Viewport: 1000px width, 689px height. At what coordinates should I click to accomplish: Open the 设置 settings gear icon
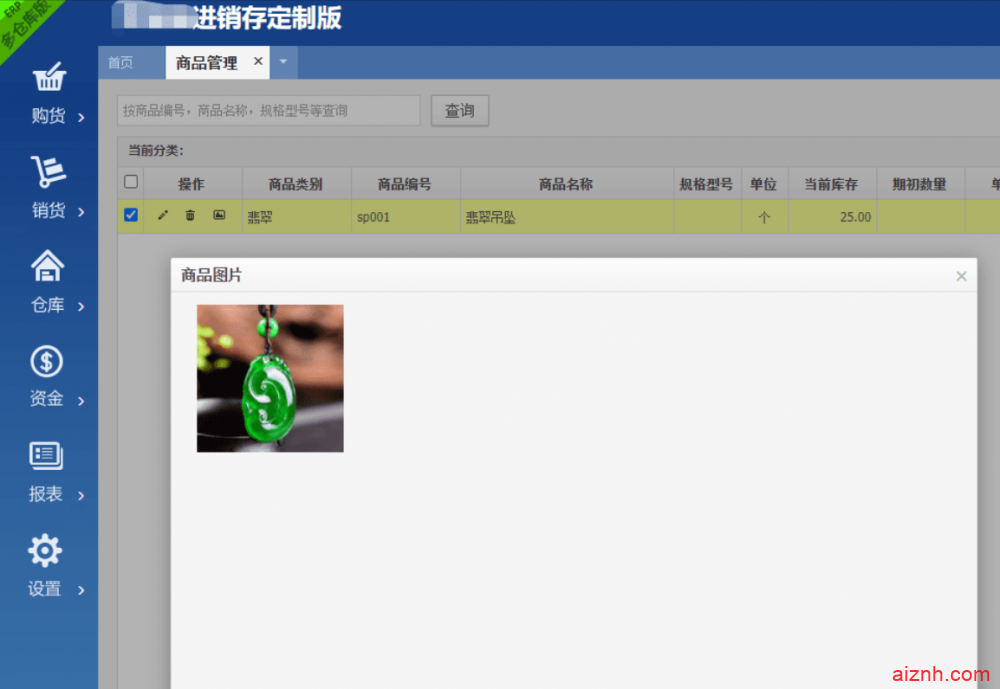(x=45, y=550)
